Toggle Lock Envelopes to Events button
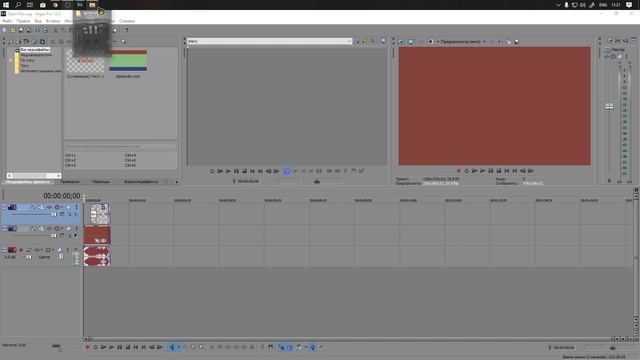Image resolution: width=640 pixels, height=360 pixels. pos(313,347)
